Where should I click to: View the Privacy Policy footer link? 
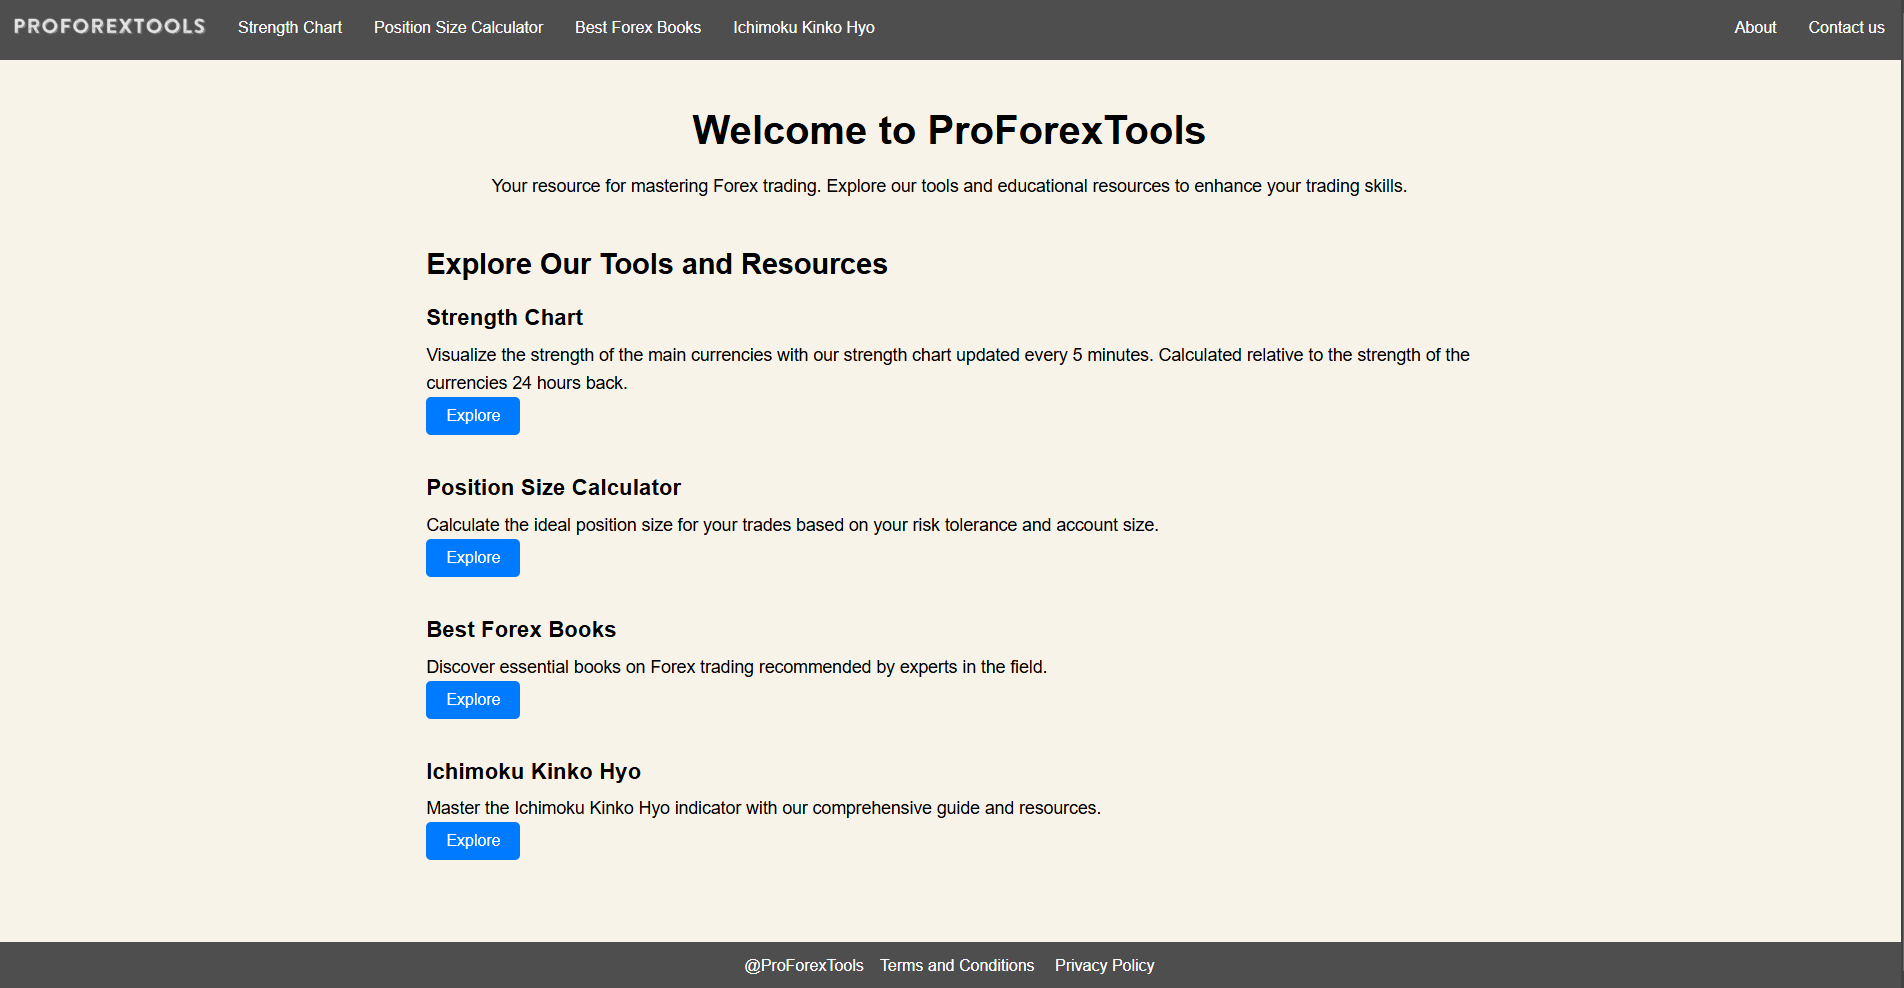(1104, 966)
